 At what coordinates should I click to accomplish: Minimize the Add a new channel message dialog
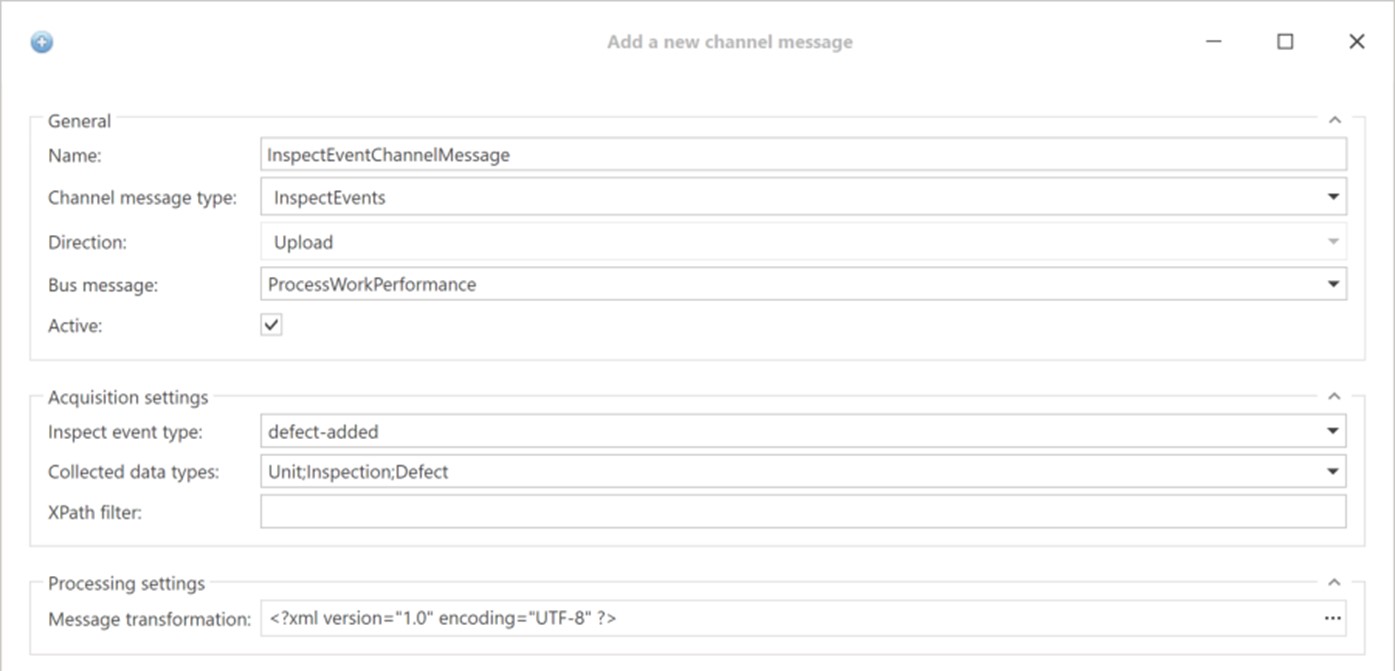click(x=1213, y=41)
